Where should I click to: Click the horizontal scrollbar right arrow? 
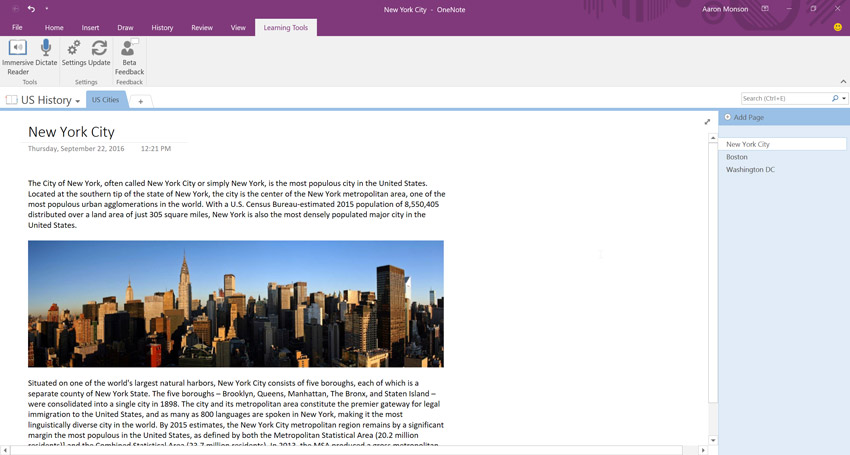(x=703, y=450)
